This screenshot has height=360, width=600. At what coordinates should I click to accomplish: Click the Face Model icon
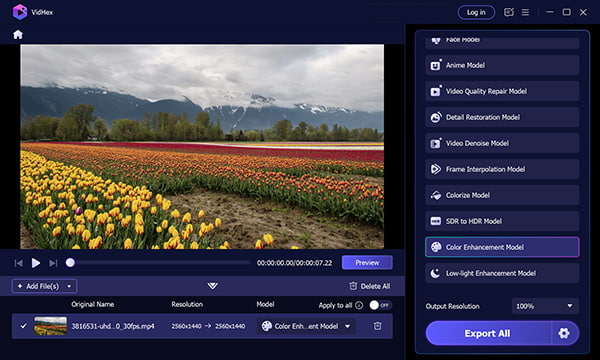(435, 41)
